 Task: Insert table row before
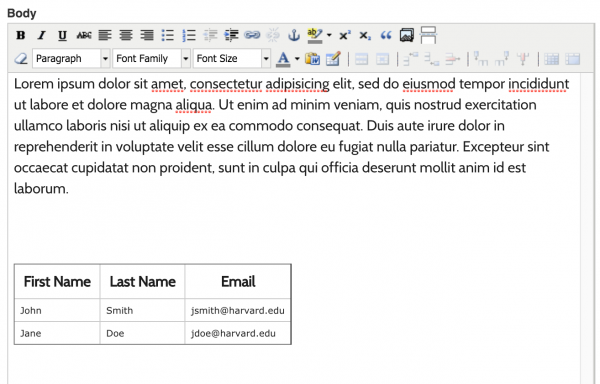pyautogui.click(x=411, y=59)
